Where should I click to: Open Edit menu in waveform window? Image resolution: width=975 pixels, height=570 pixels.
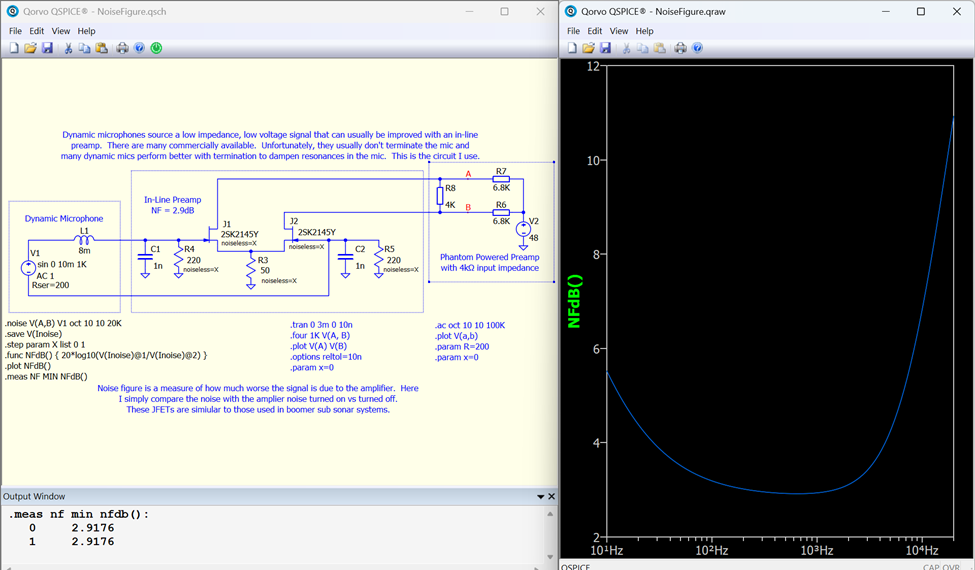(x=594, y=31)
